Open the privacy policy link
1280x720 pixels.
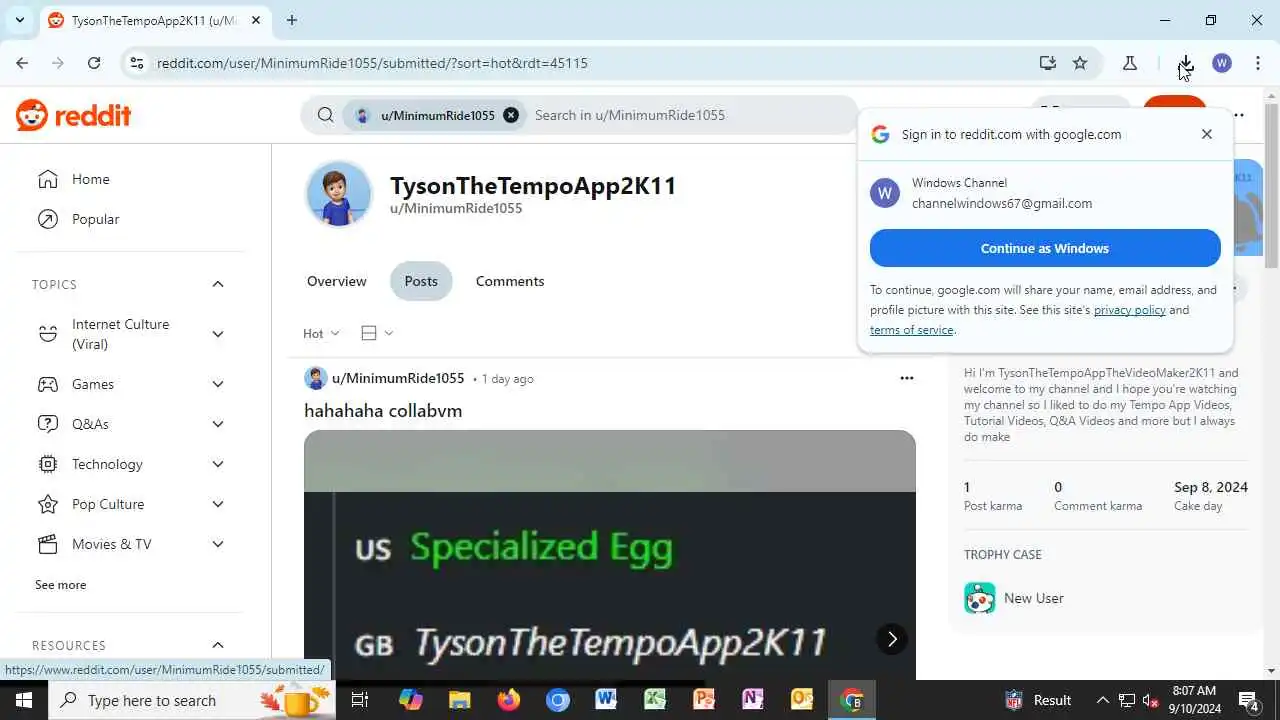1130,310
